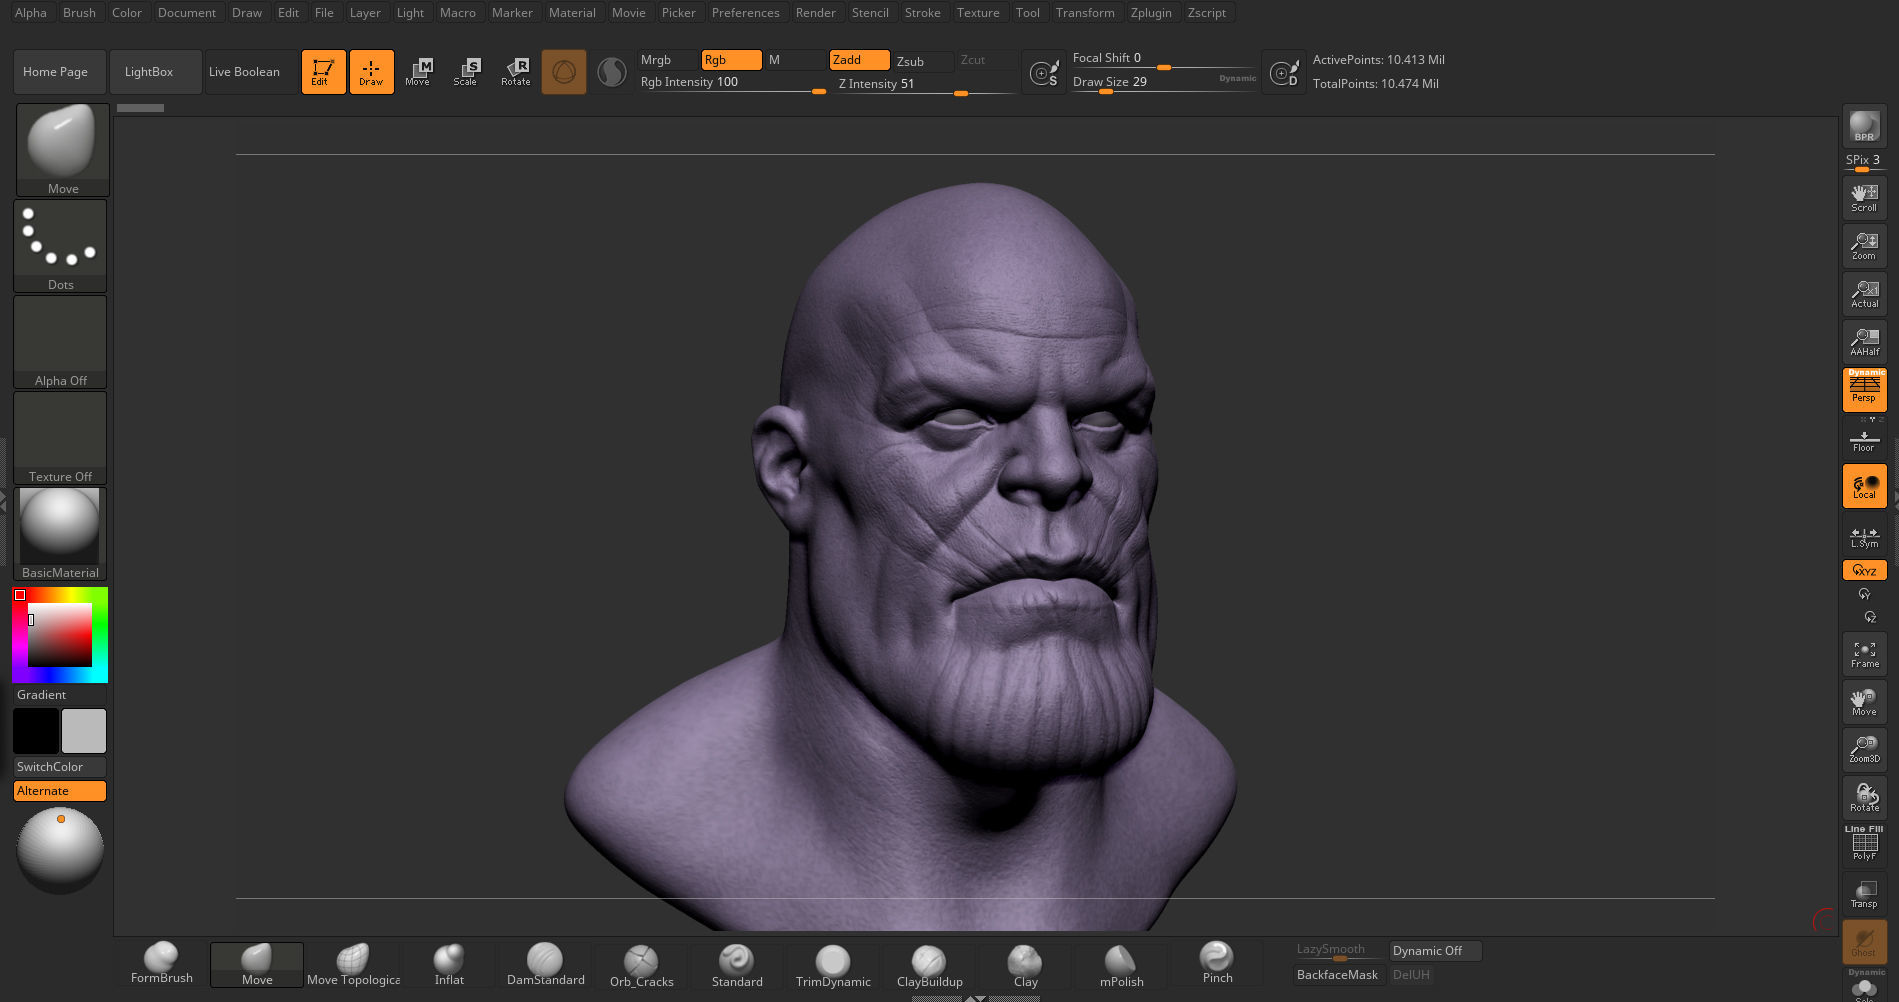The image size is (1899, 1002).
Task: Toggle XYZ rotation mode
Action: coord(1864,570)
